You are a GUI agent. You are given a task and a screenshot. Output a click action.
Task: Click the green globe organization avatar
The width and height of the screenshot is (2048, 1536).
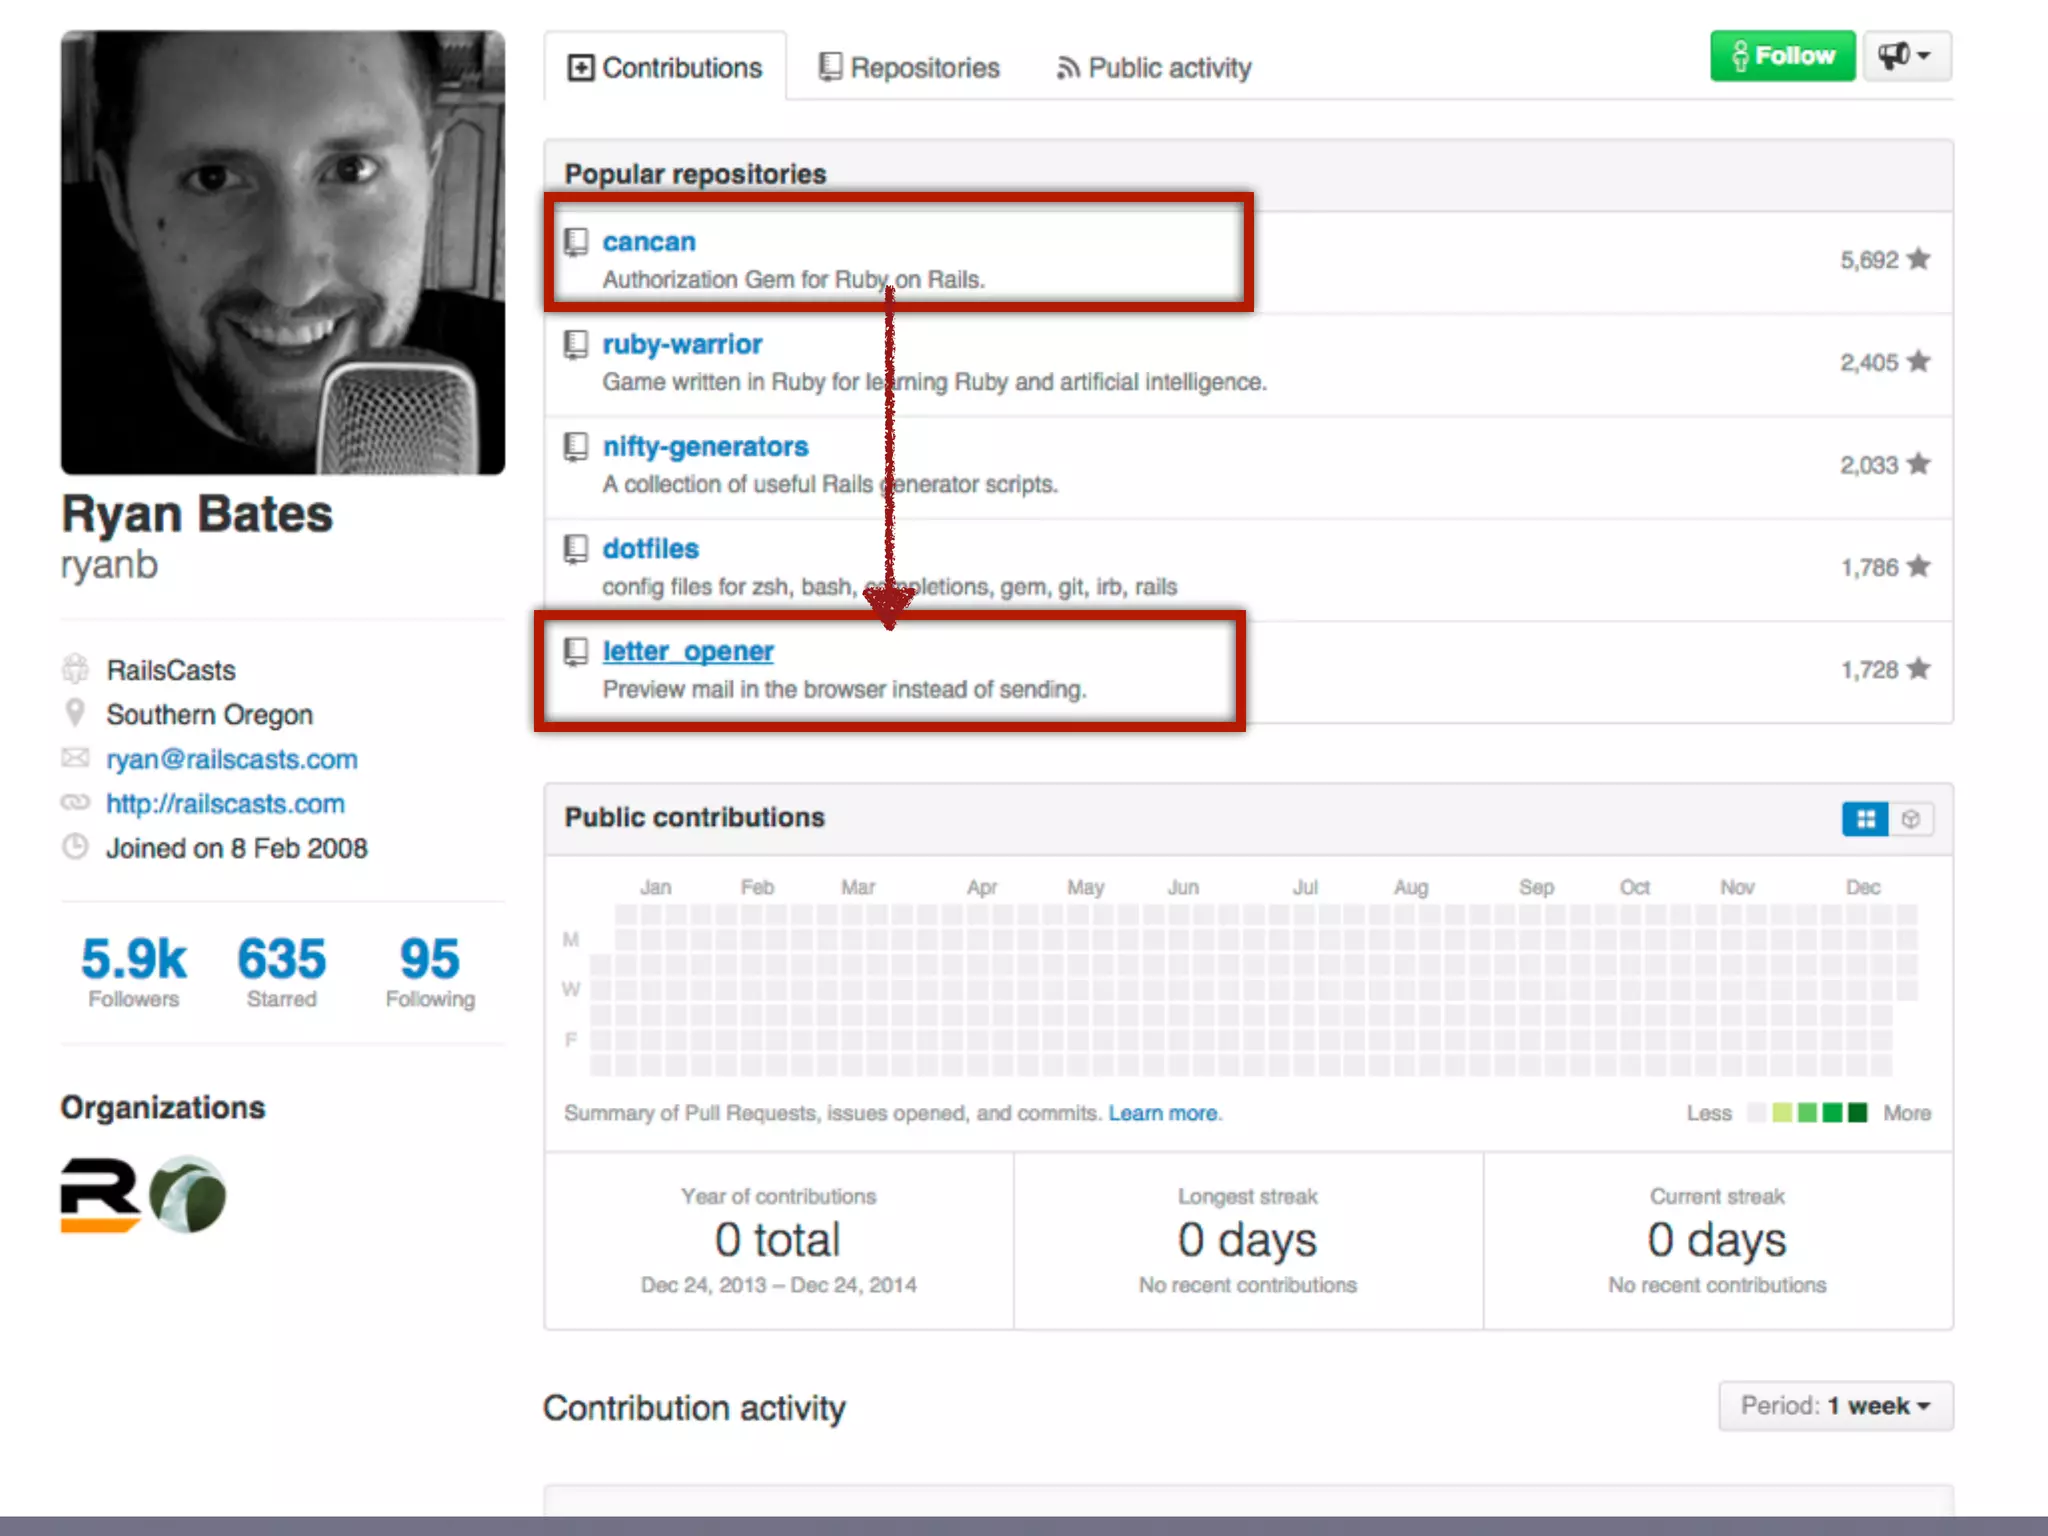188,1195
